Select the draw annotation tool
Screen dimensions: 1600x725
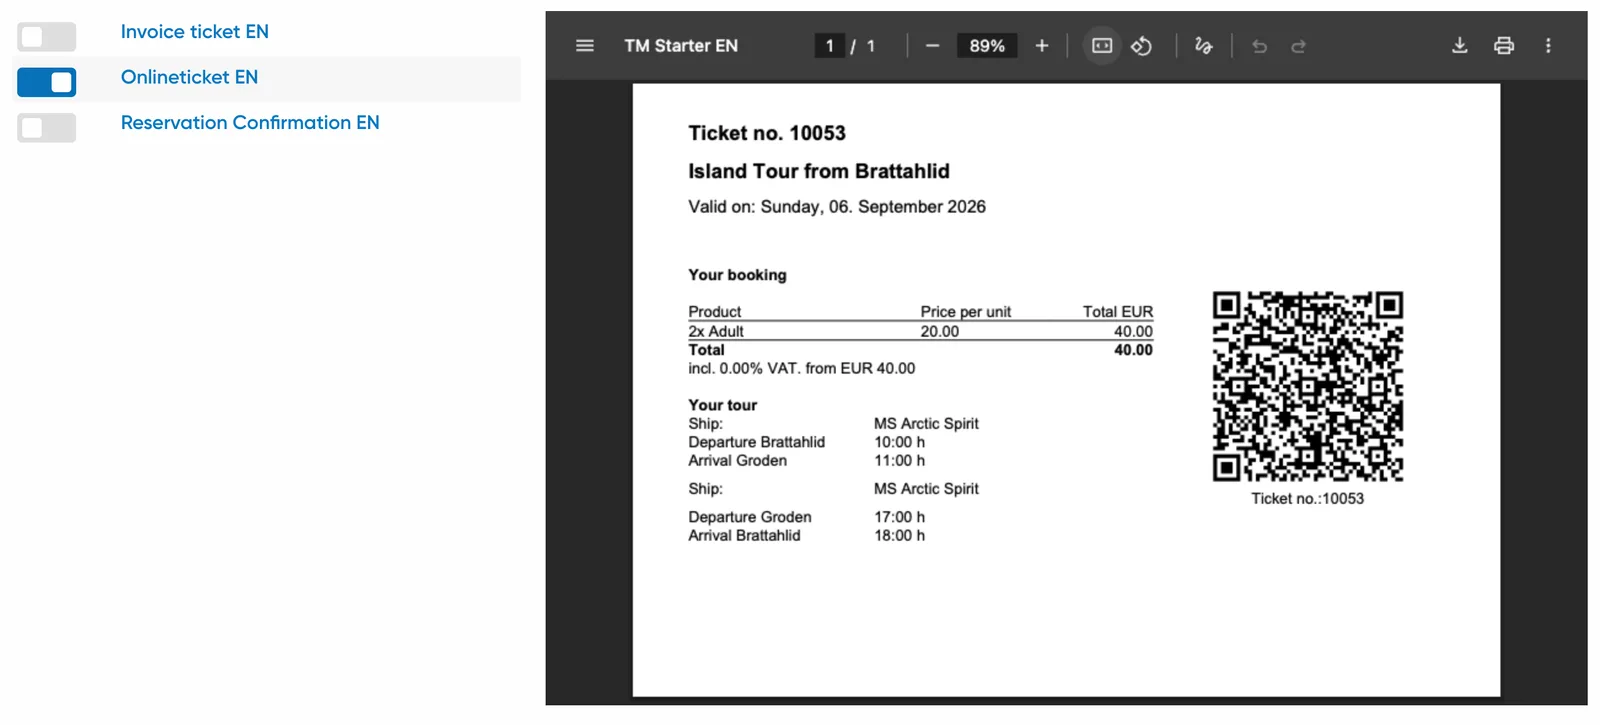click(1203, 46)
